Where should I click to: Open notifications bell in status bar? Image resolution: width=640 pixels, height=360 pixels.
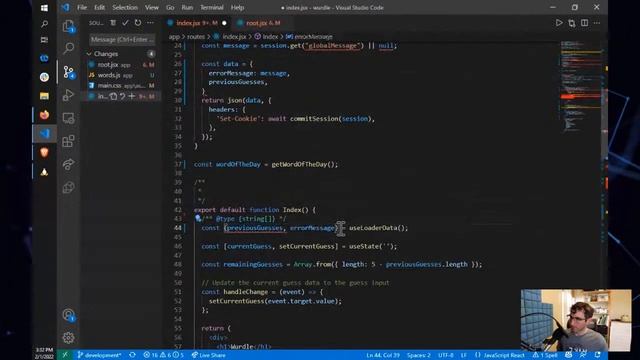(598, 355)
